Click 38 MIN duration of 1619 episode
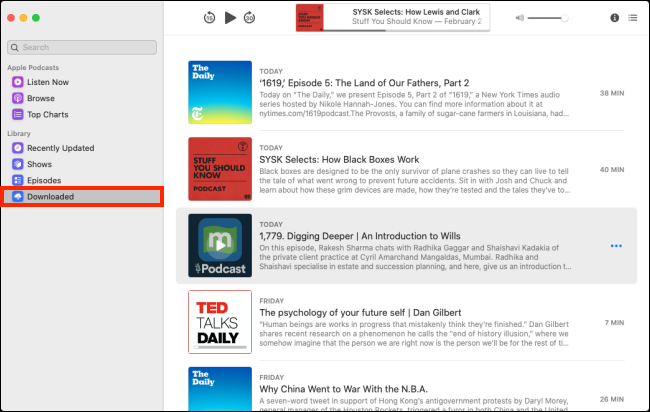Image resolution: width=650 pixels, height=412 pixels. (x=612, y=93)
